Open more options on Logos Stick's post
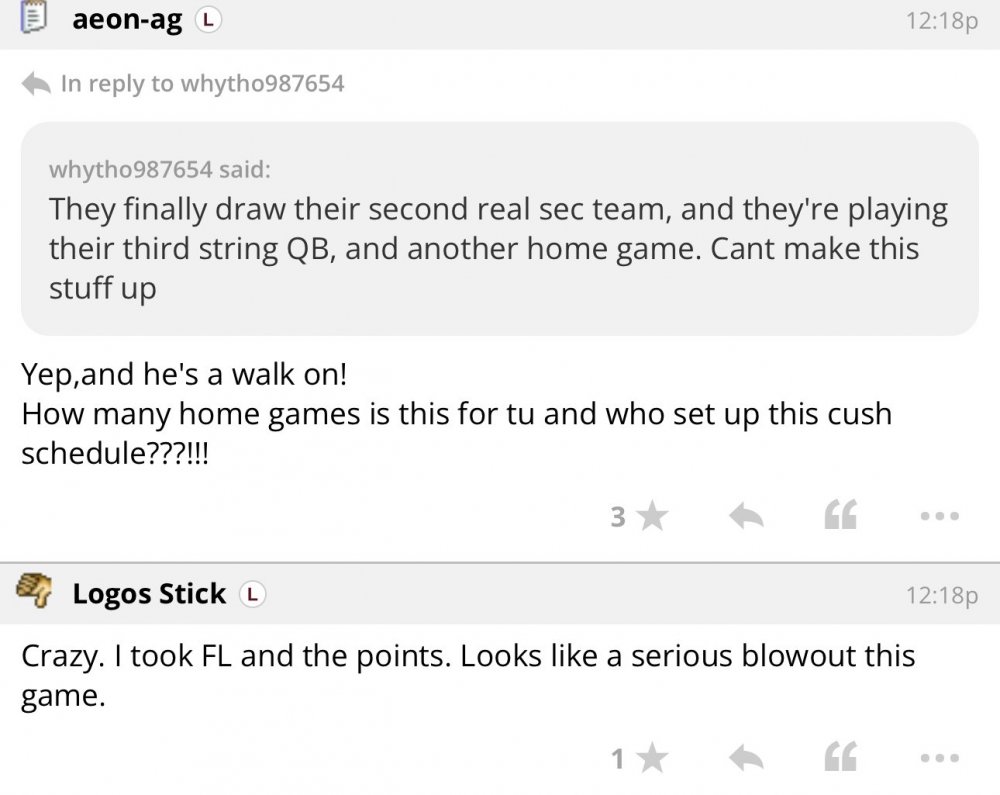Screen dimensions: 1000x795 tap(940, 759)
